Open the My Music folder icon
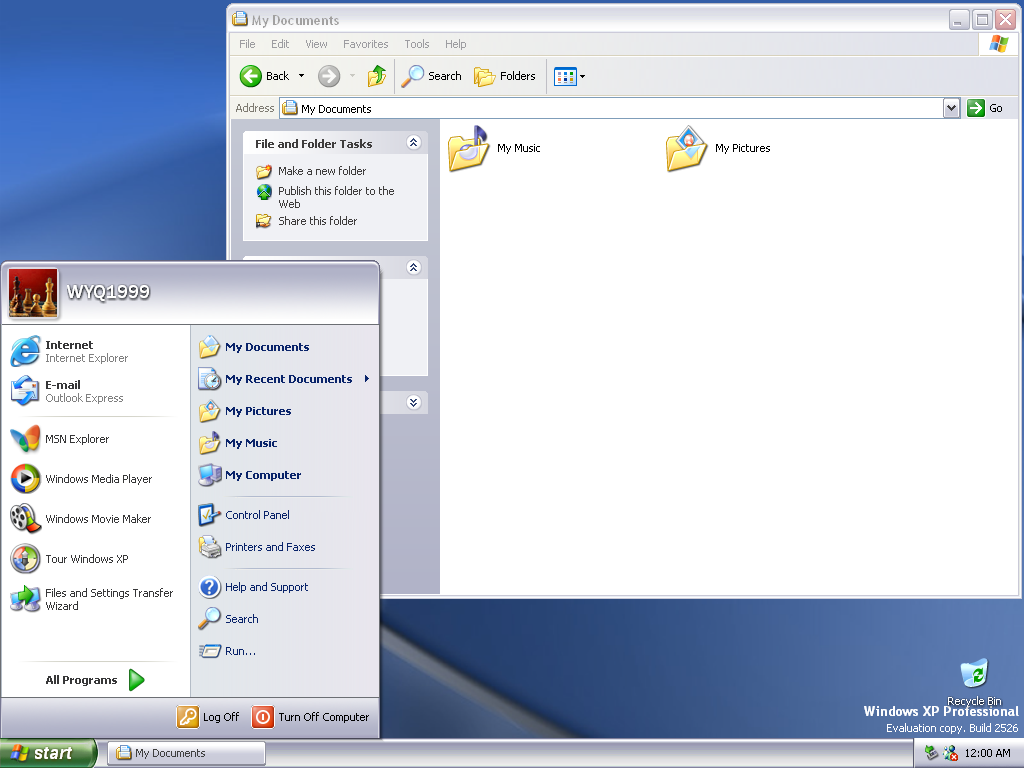Image resolution: width=1024 pixels, height=768 pixels. pyautogui.click(x=468, y=149)
